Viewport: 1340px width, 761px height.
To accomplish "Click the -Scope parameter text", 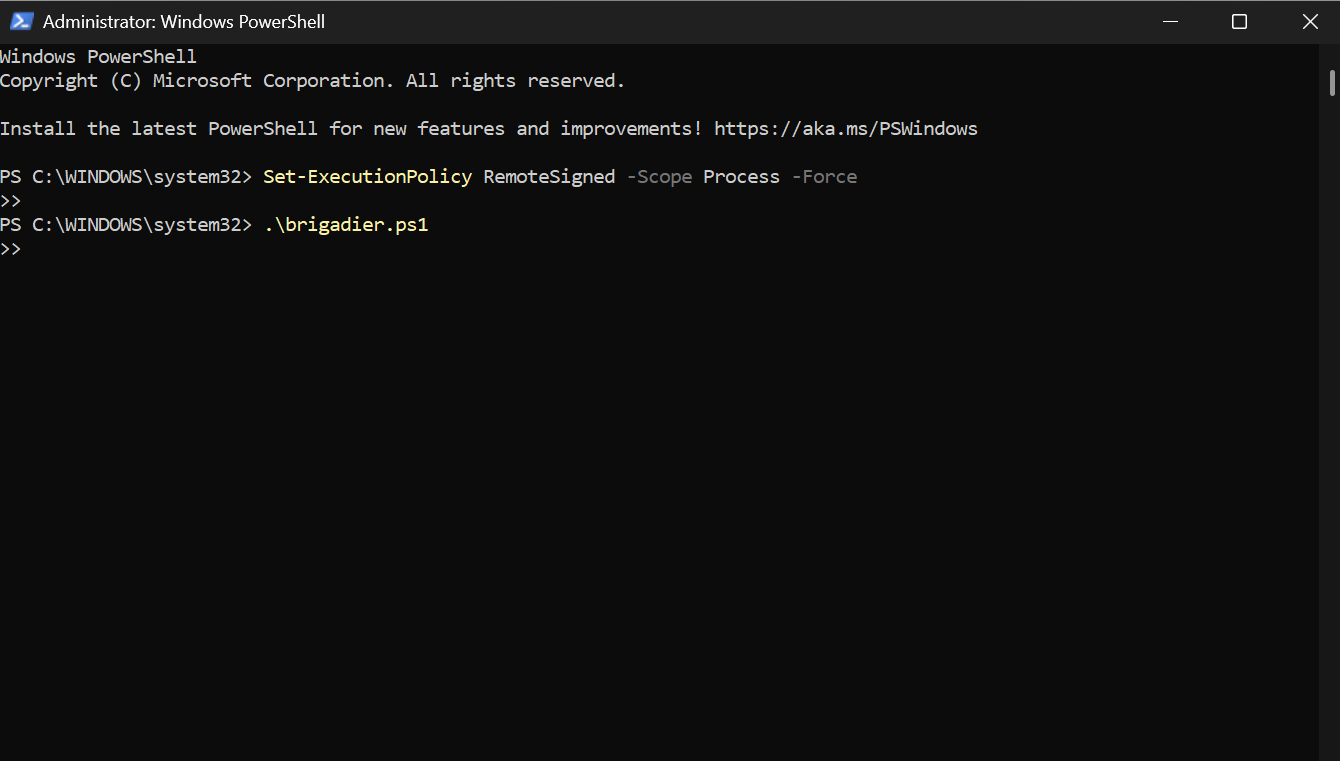I will pos(659,176).
